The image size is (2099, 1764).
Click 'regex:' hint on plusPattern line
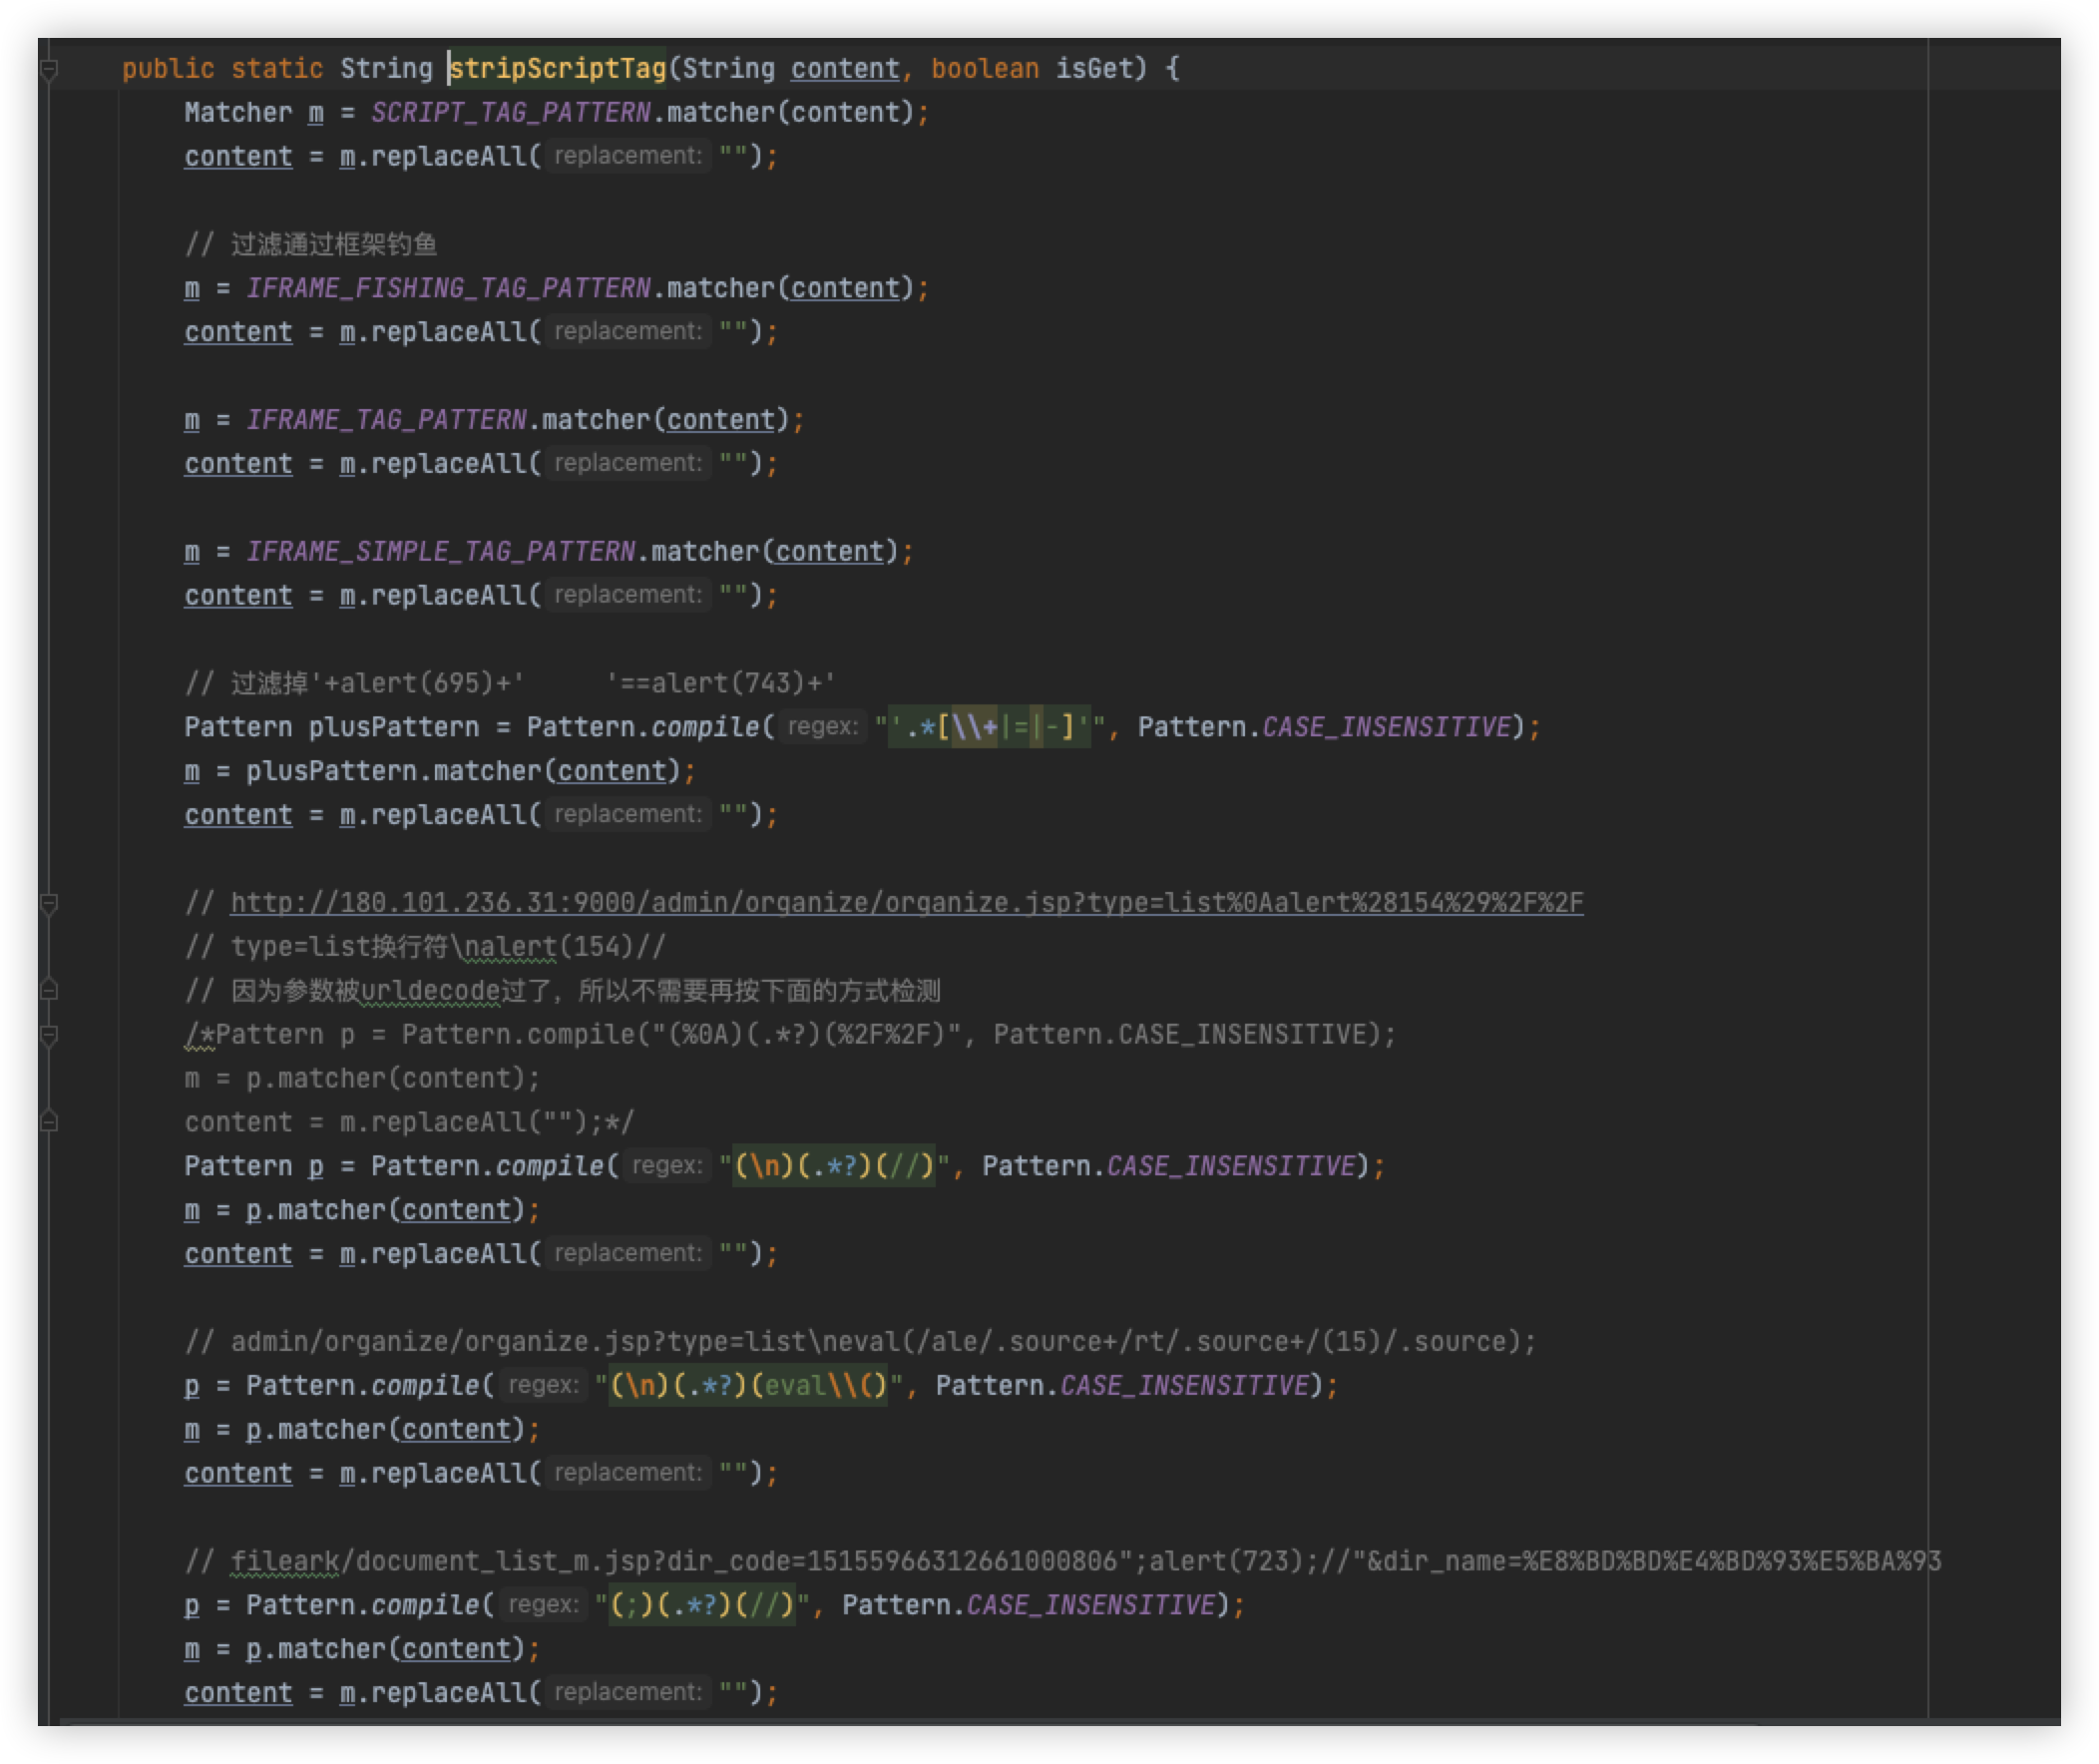pyautogui.click(x=822, y=727)
